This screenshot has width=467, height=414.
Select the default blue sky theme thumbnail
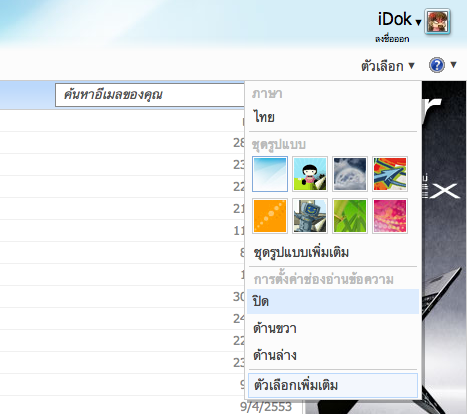[270, 174]
